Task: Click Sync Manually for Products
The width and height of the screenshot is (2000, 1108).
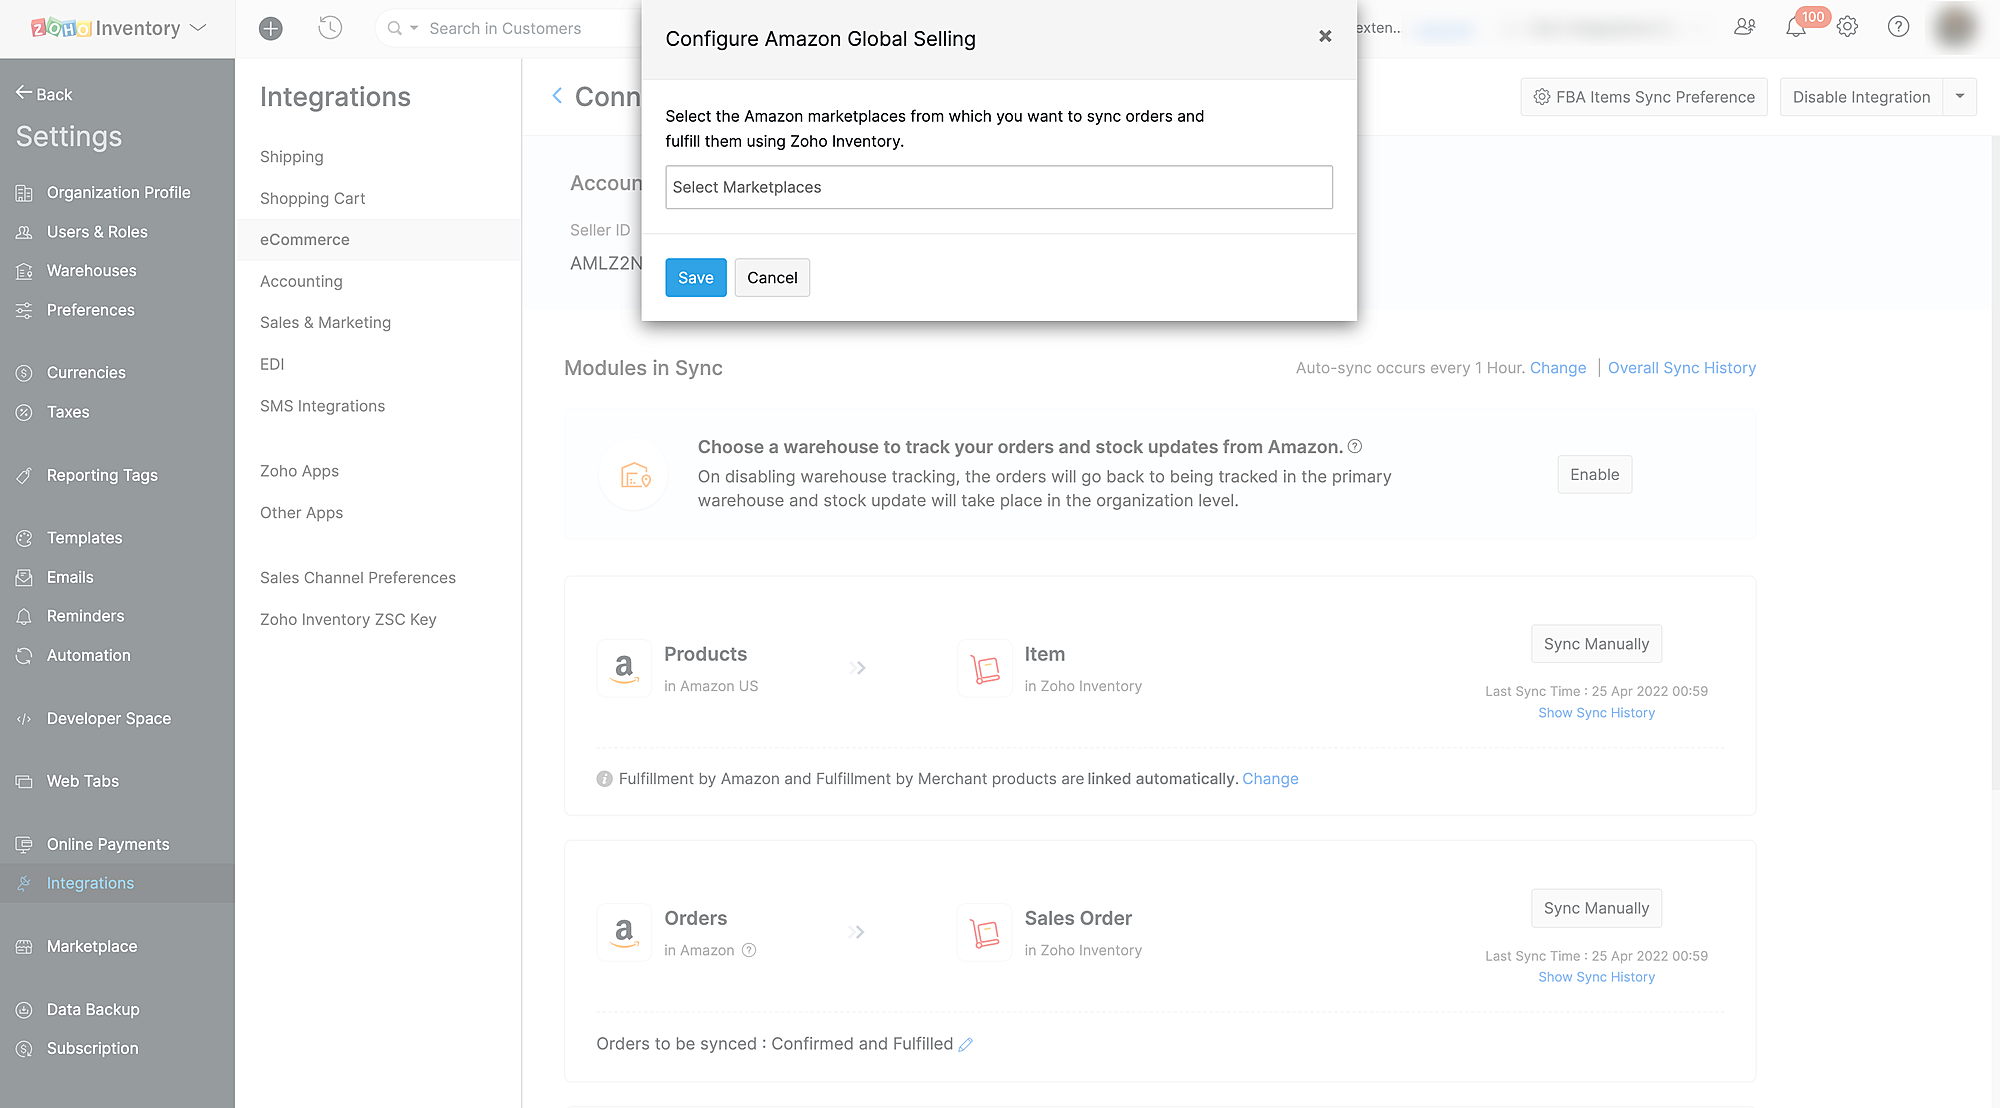Action: click(1596, 644)
